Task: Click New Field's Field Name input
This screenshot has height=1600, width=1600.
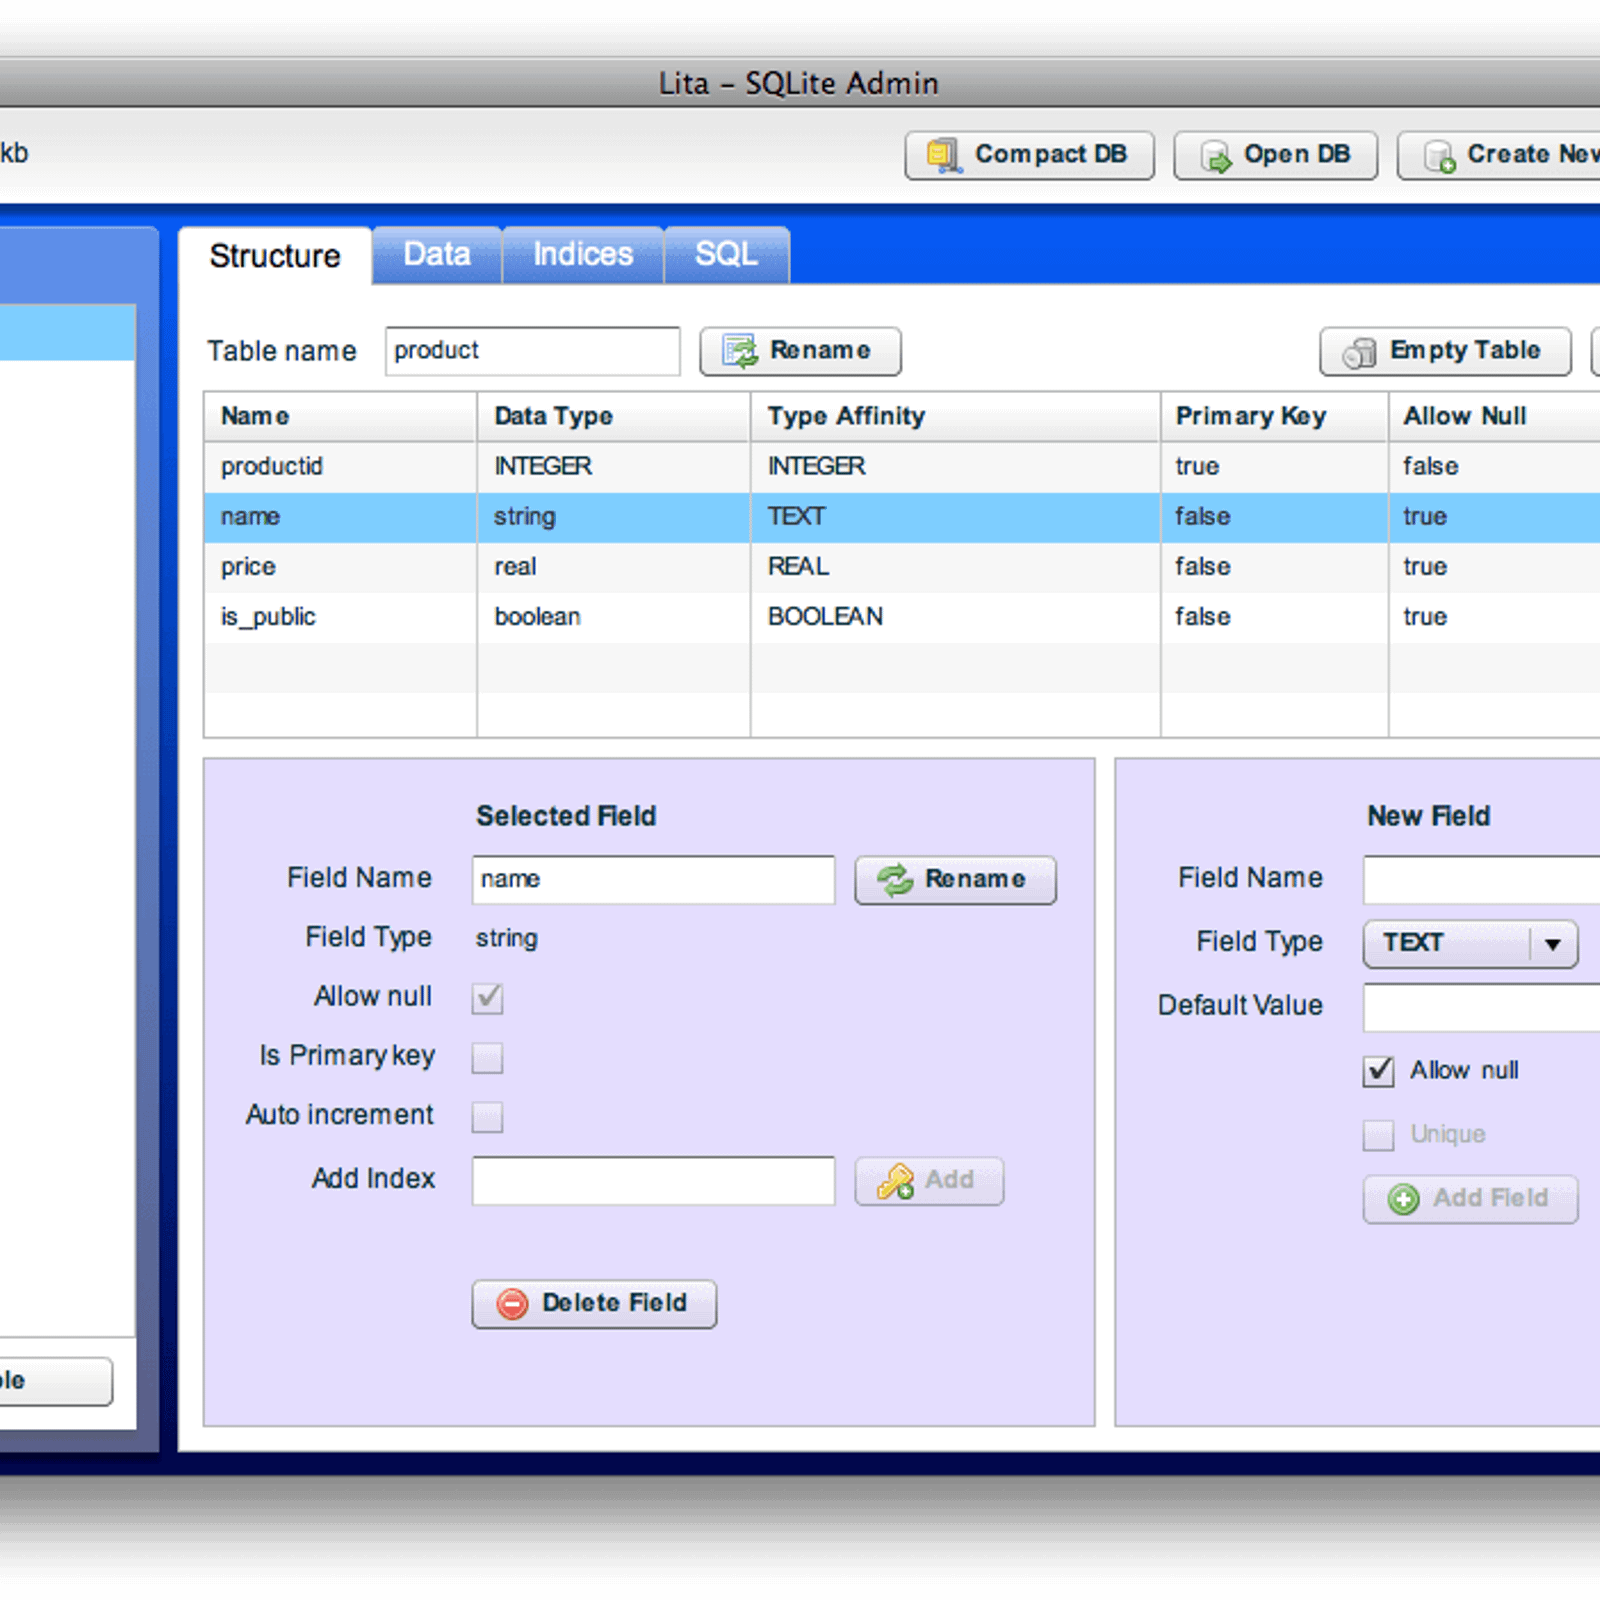Action: (1482, 880)
